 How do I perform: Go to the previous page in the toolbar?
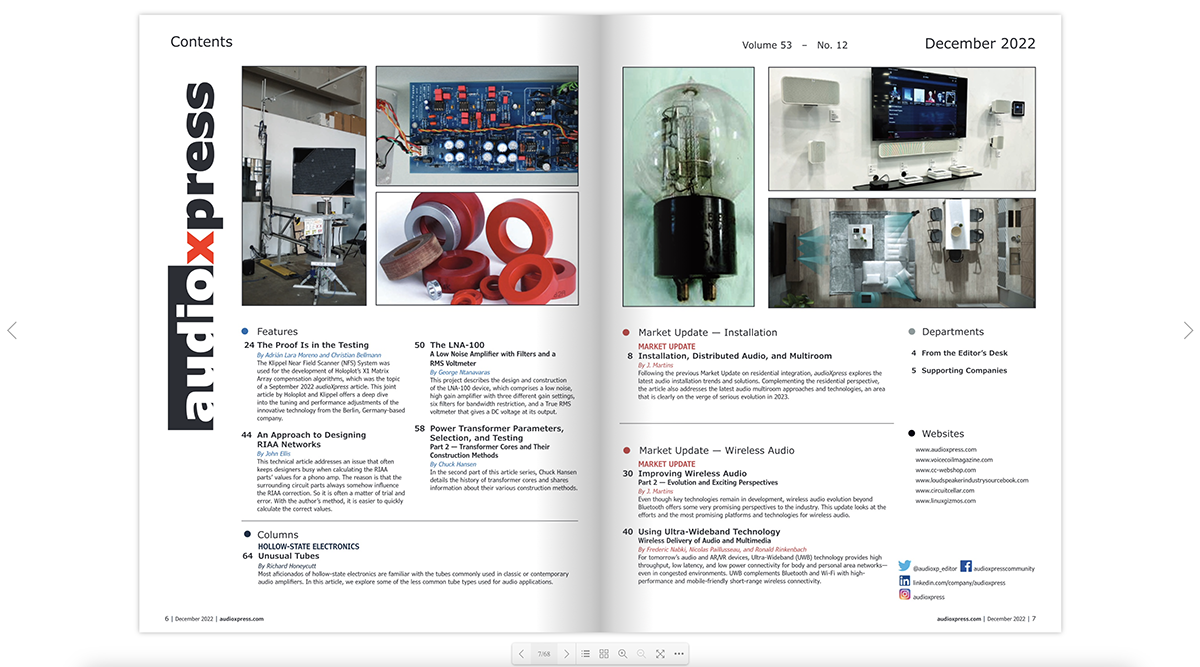[x=521, y=654]
